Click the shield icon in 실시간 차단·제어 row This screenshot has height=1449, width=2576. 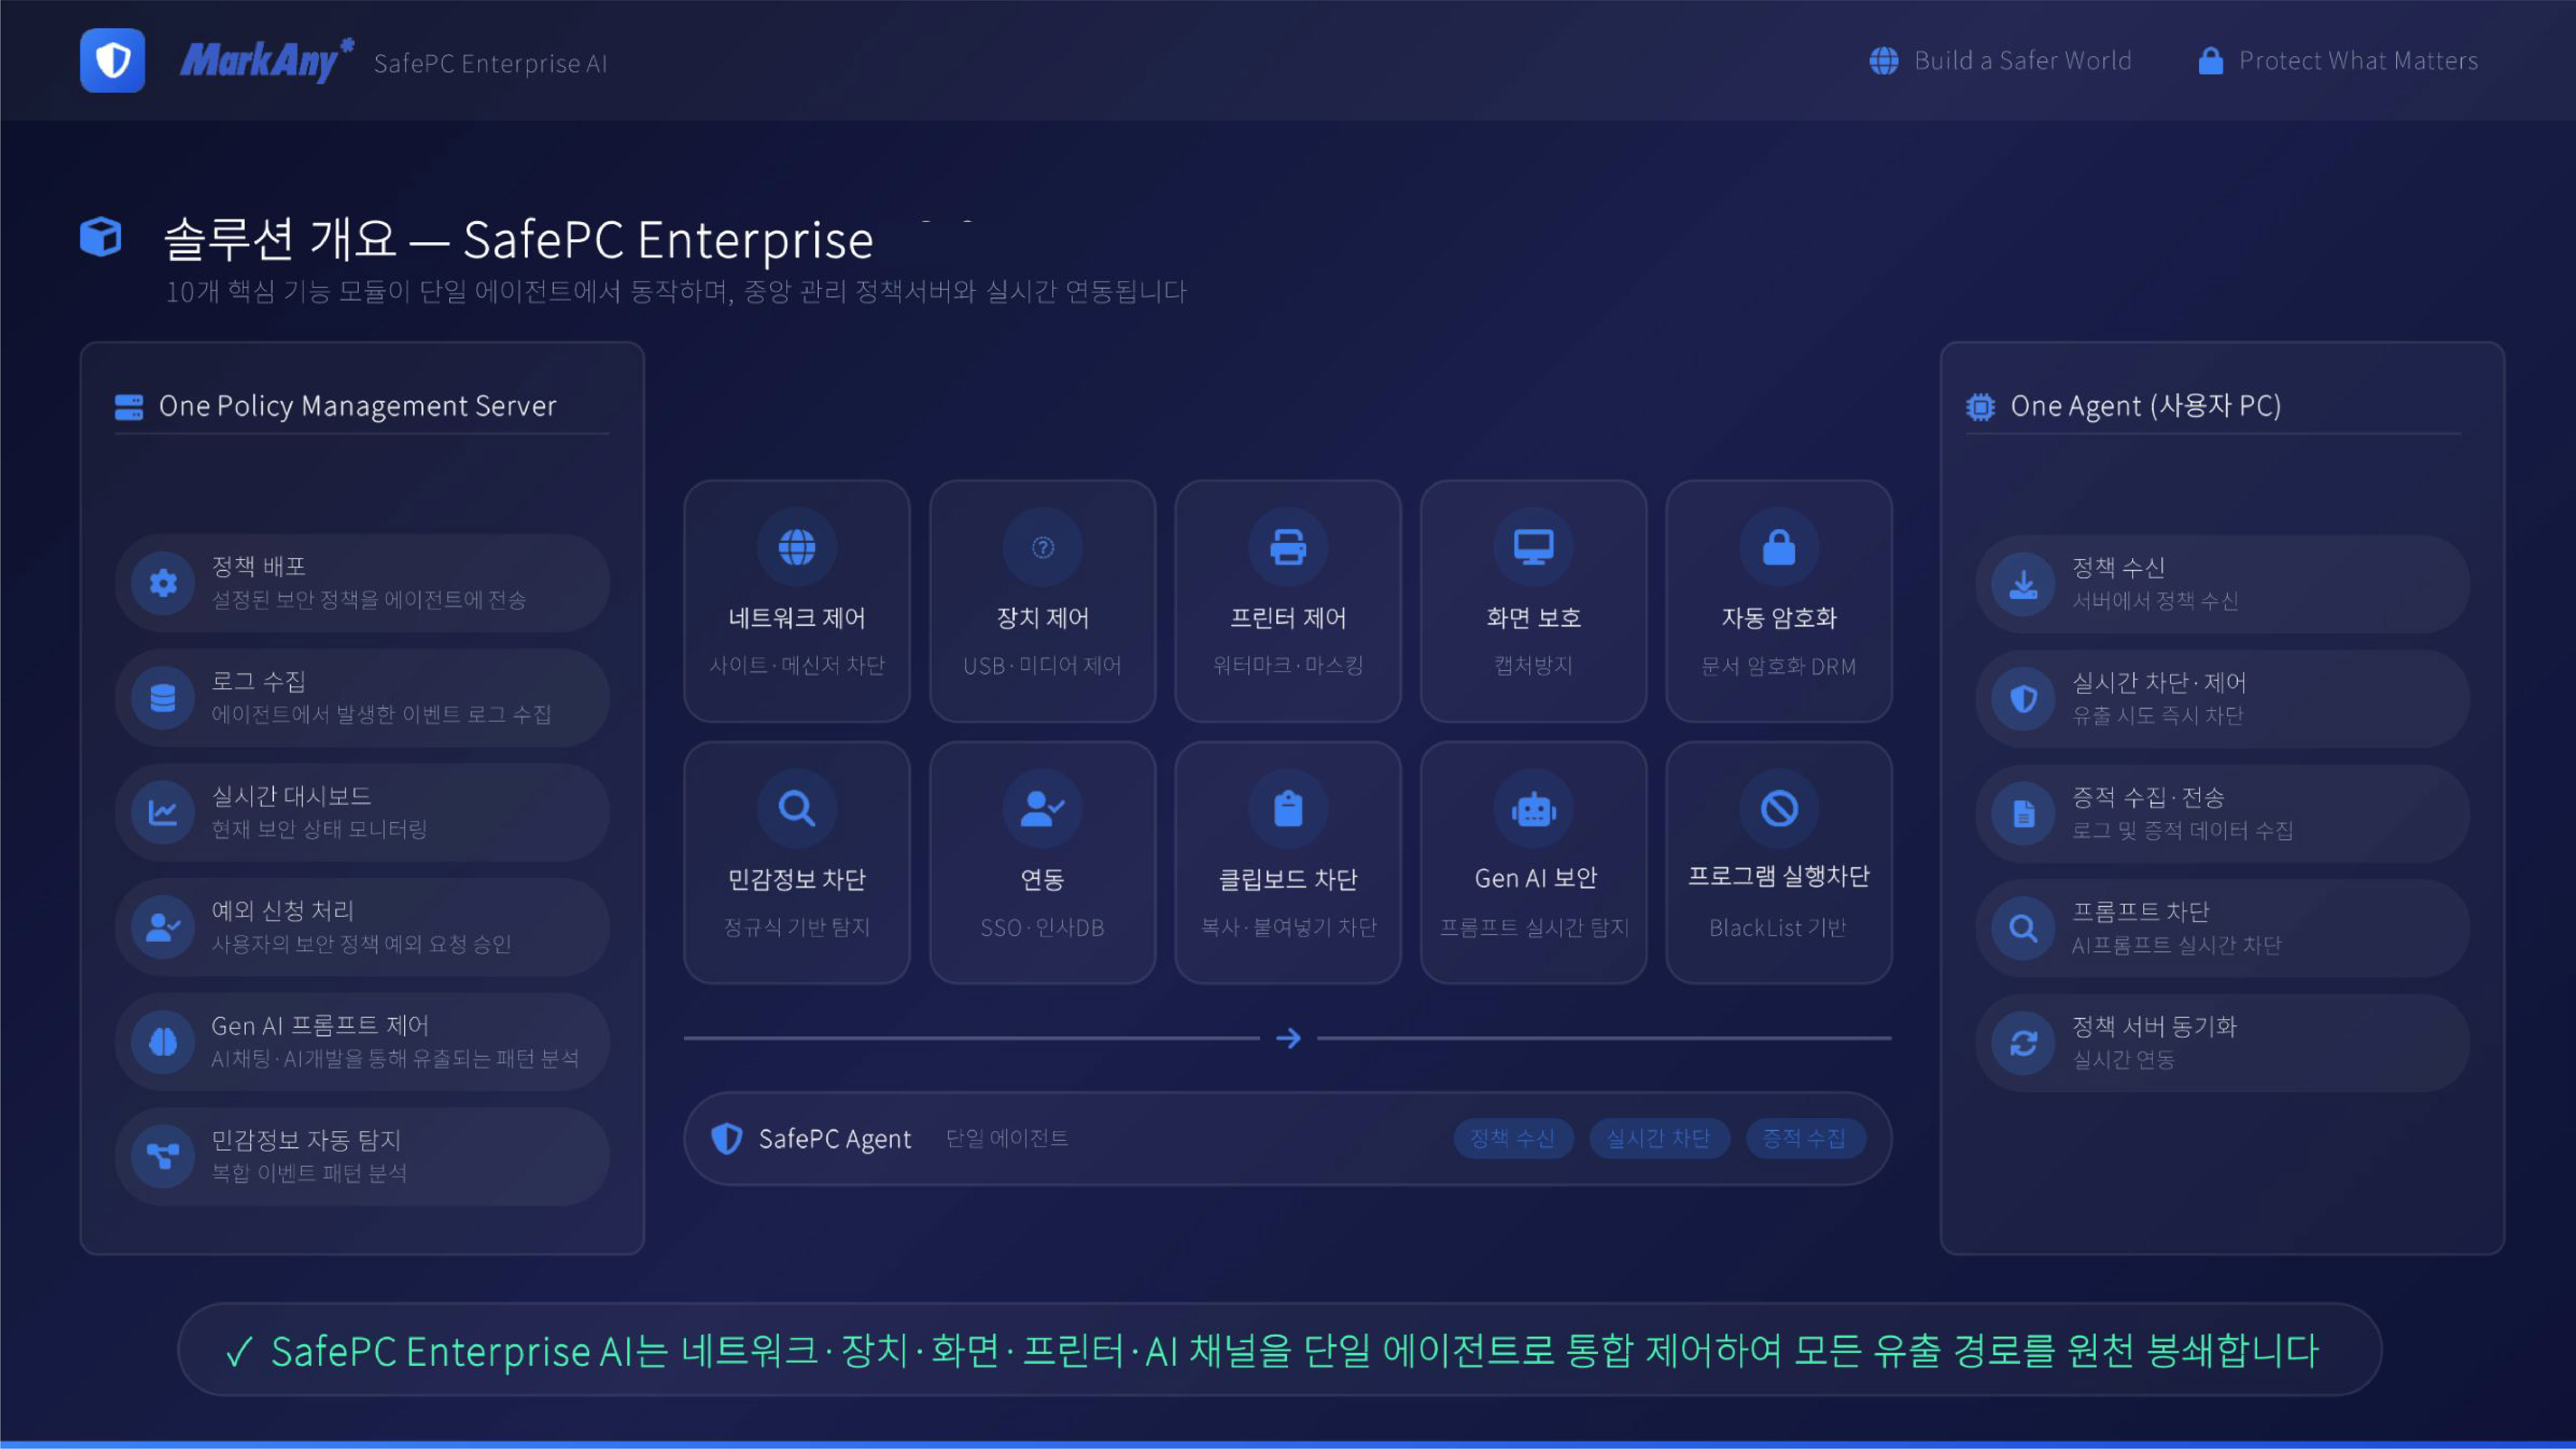2024,699
